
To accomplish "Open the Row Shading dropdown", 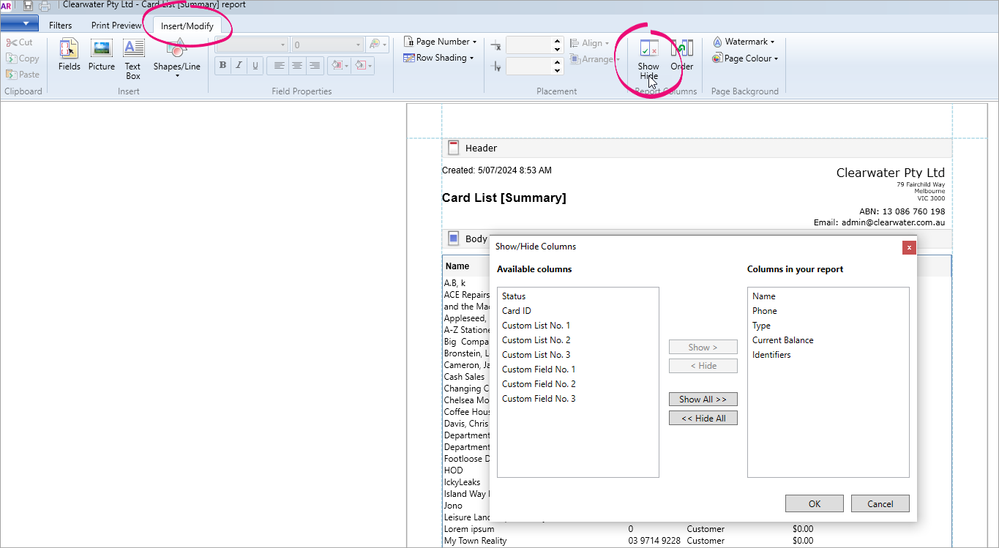I will click(x=440, y=58).
